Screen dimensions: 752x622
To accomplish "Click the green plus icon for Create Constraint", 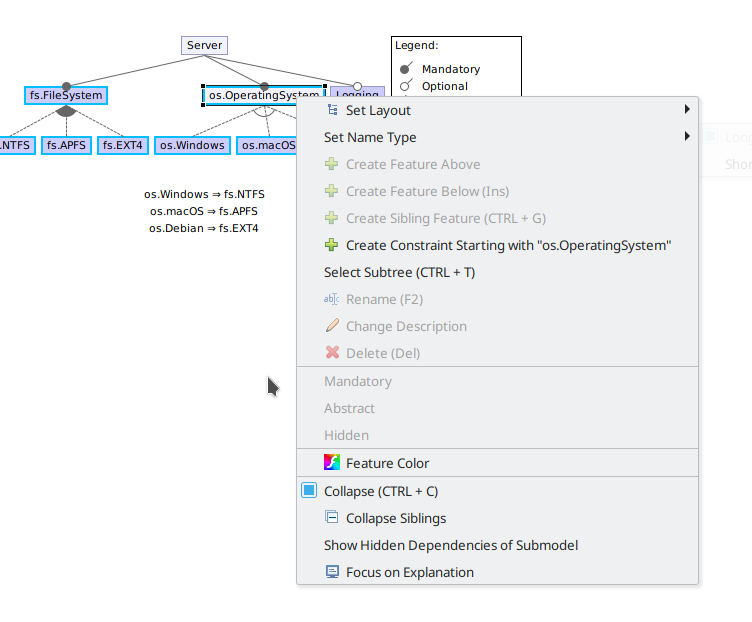I will click(x=331, y=245).
